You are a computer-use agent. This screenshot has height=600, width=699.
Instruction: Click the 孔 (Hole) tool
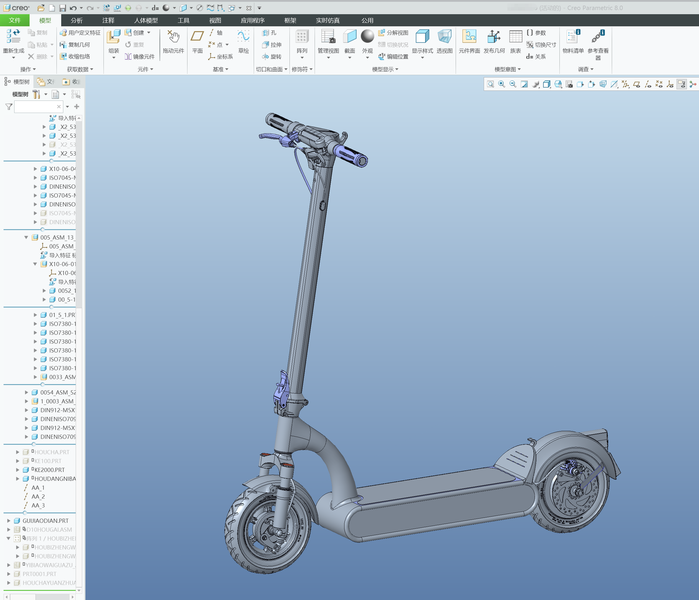(x=269, y=33)
